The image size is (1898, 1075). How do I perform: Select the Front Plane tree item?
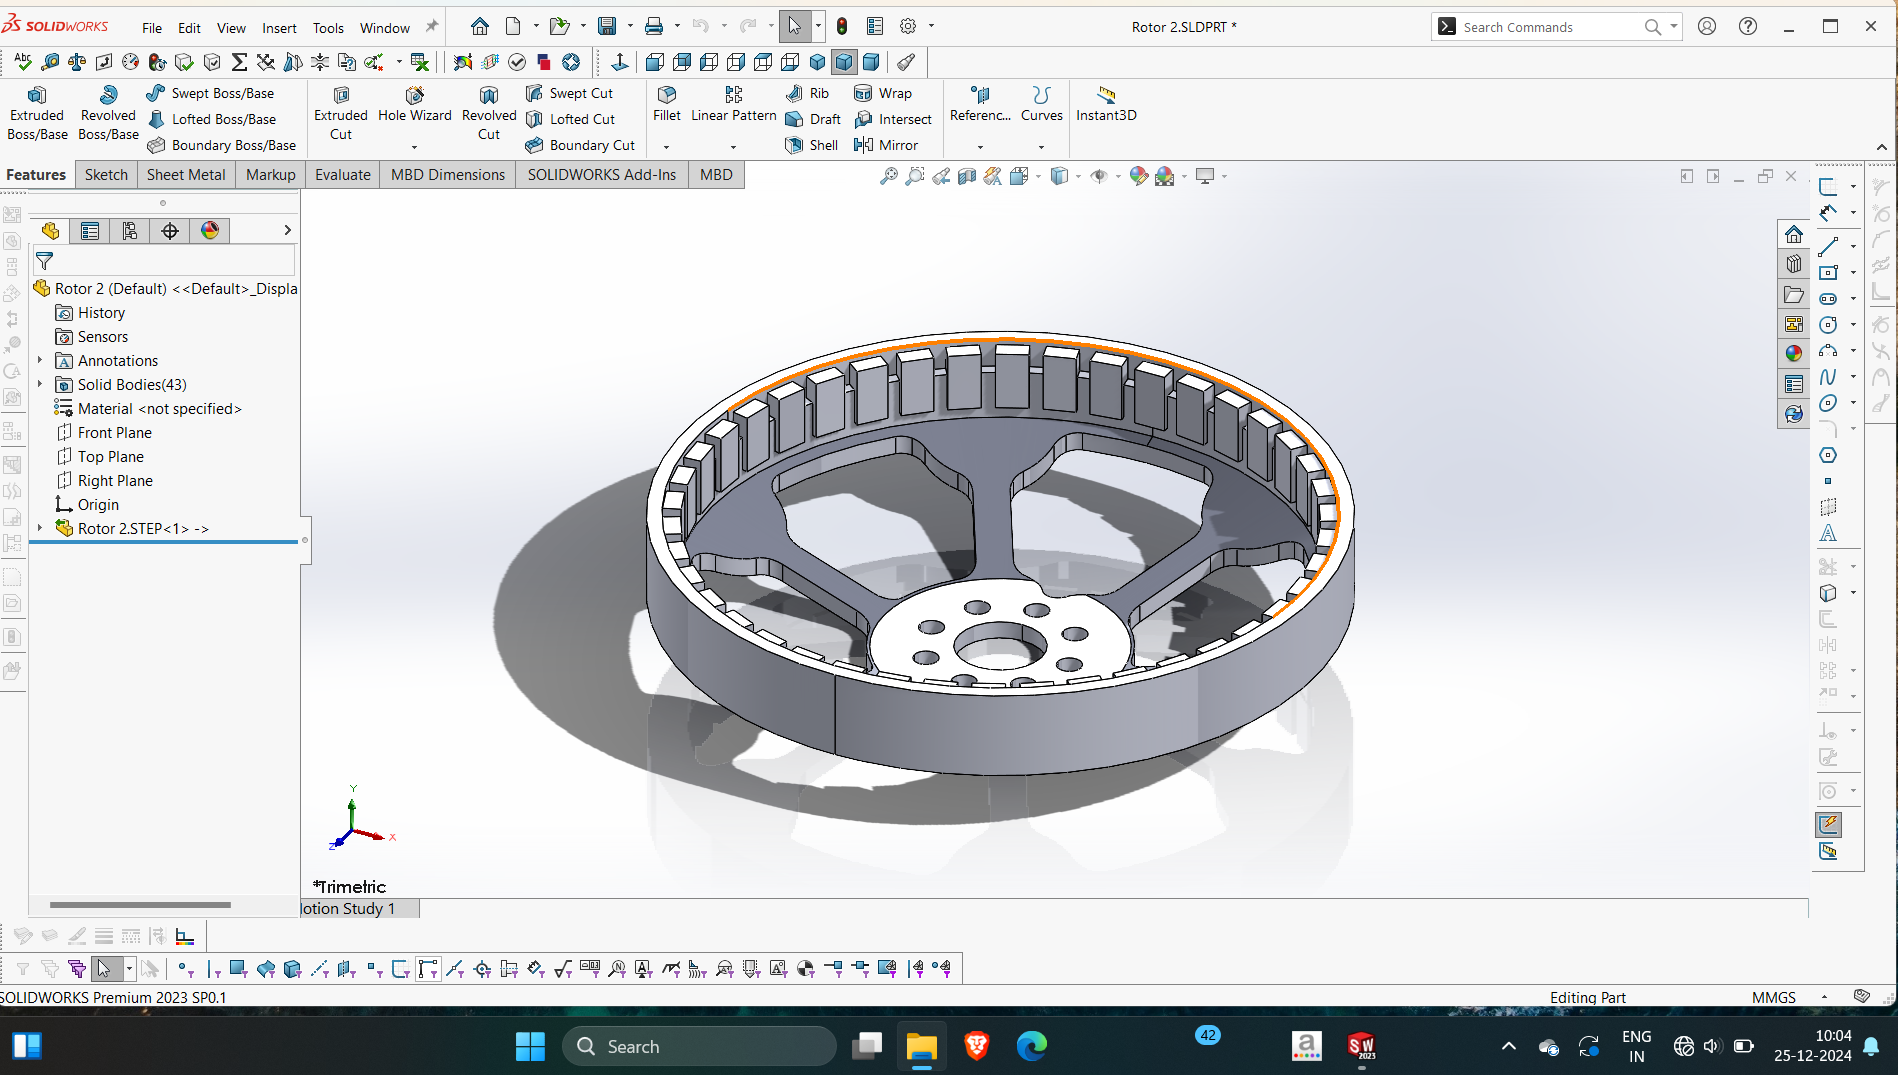115,433
